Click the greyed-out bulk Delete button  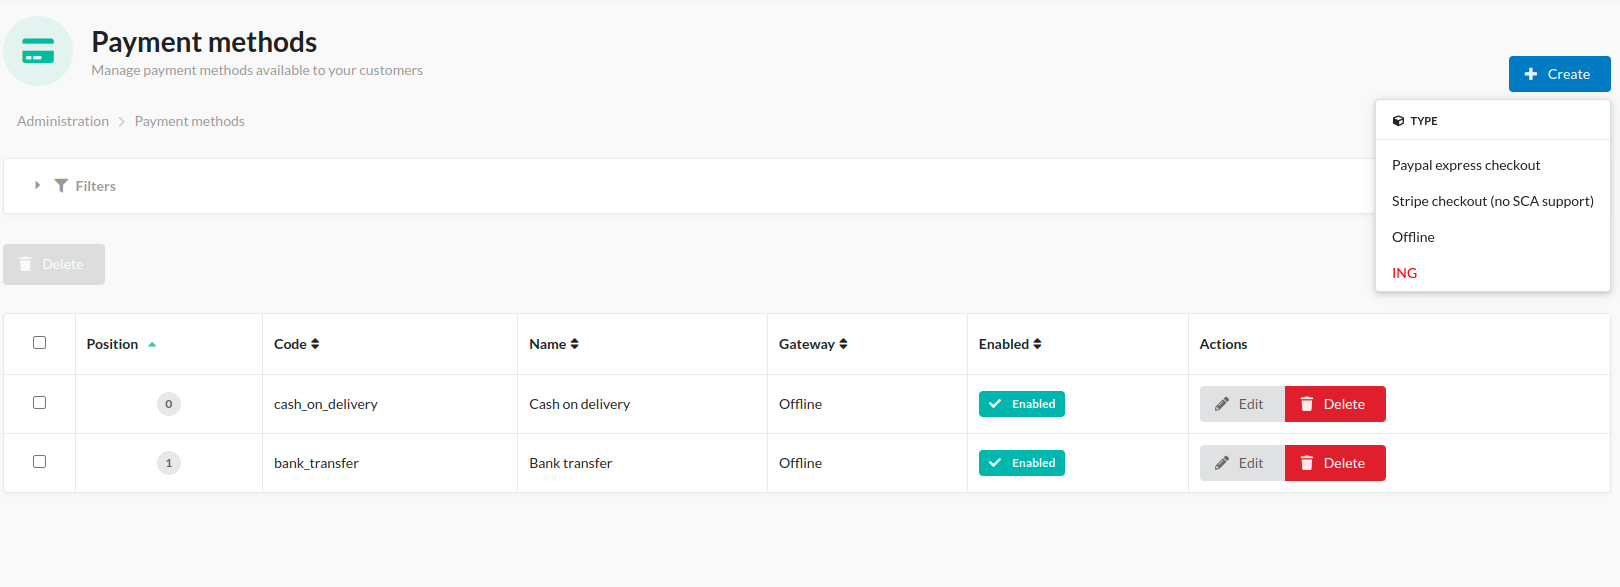(x=54, y=264)
